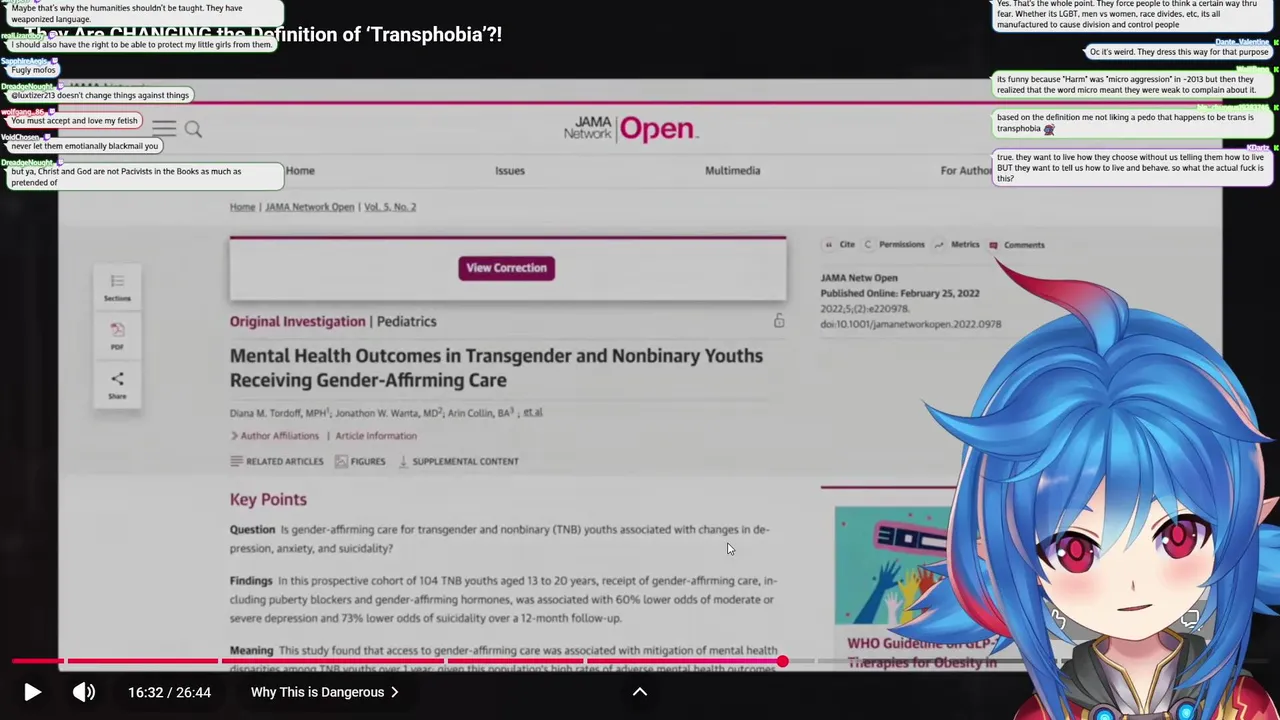Click the JAMA Network Open logo
Viewport: 1280px width, 720px height.
pos(630,129)
